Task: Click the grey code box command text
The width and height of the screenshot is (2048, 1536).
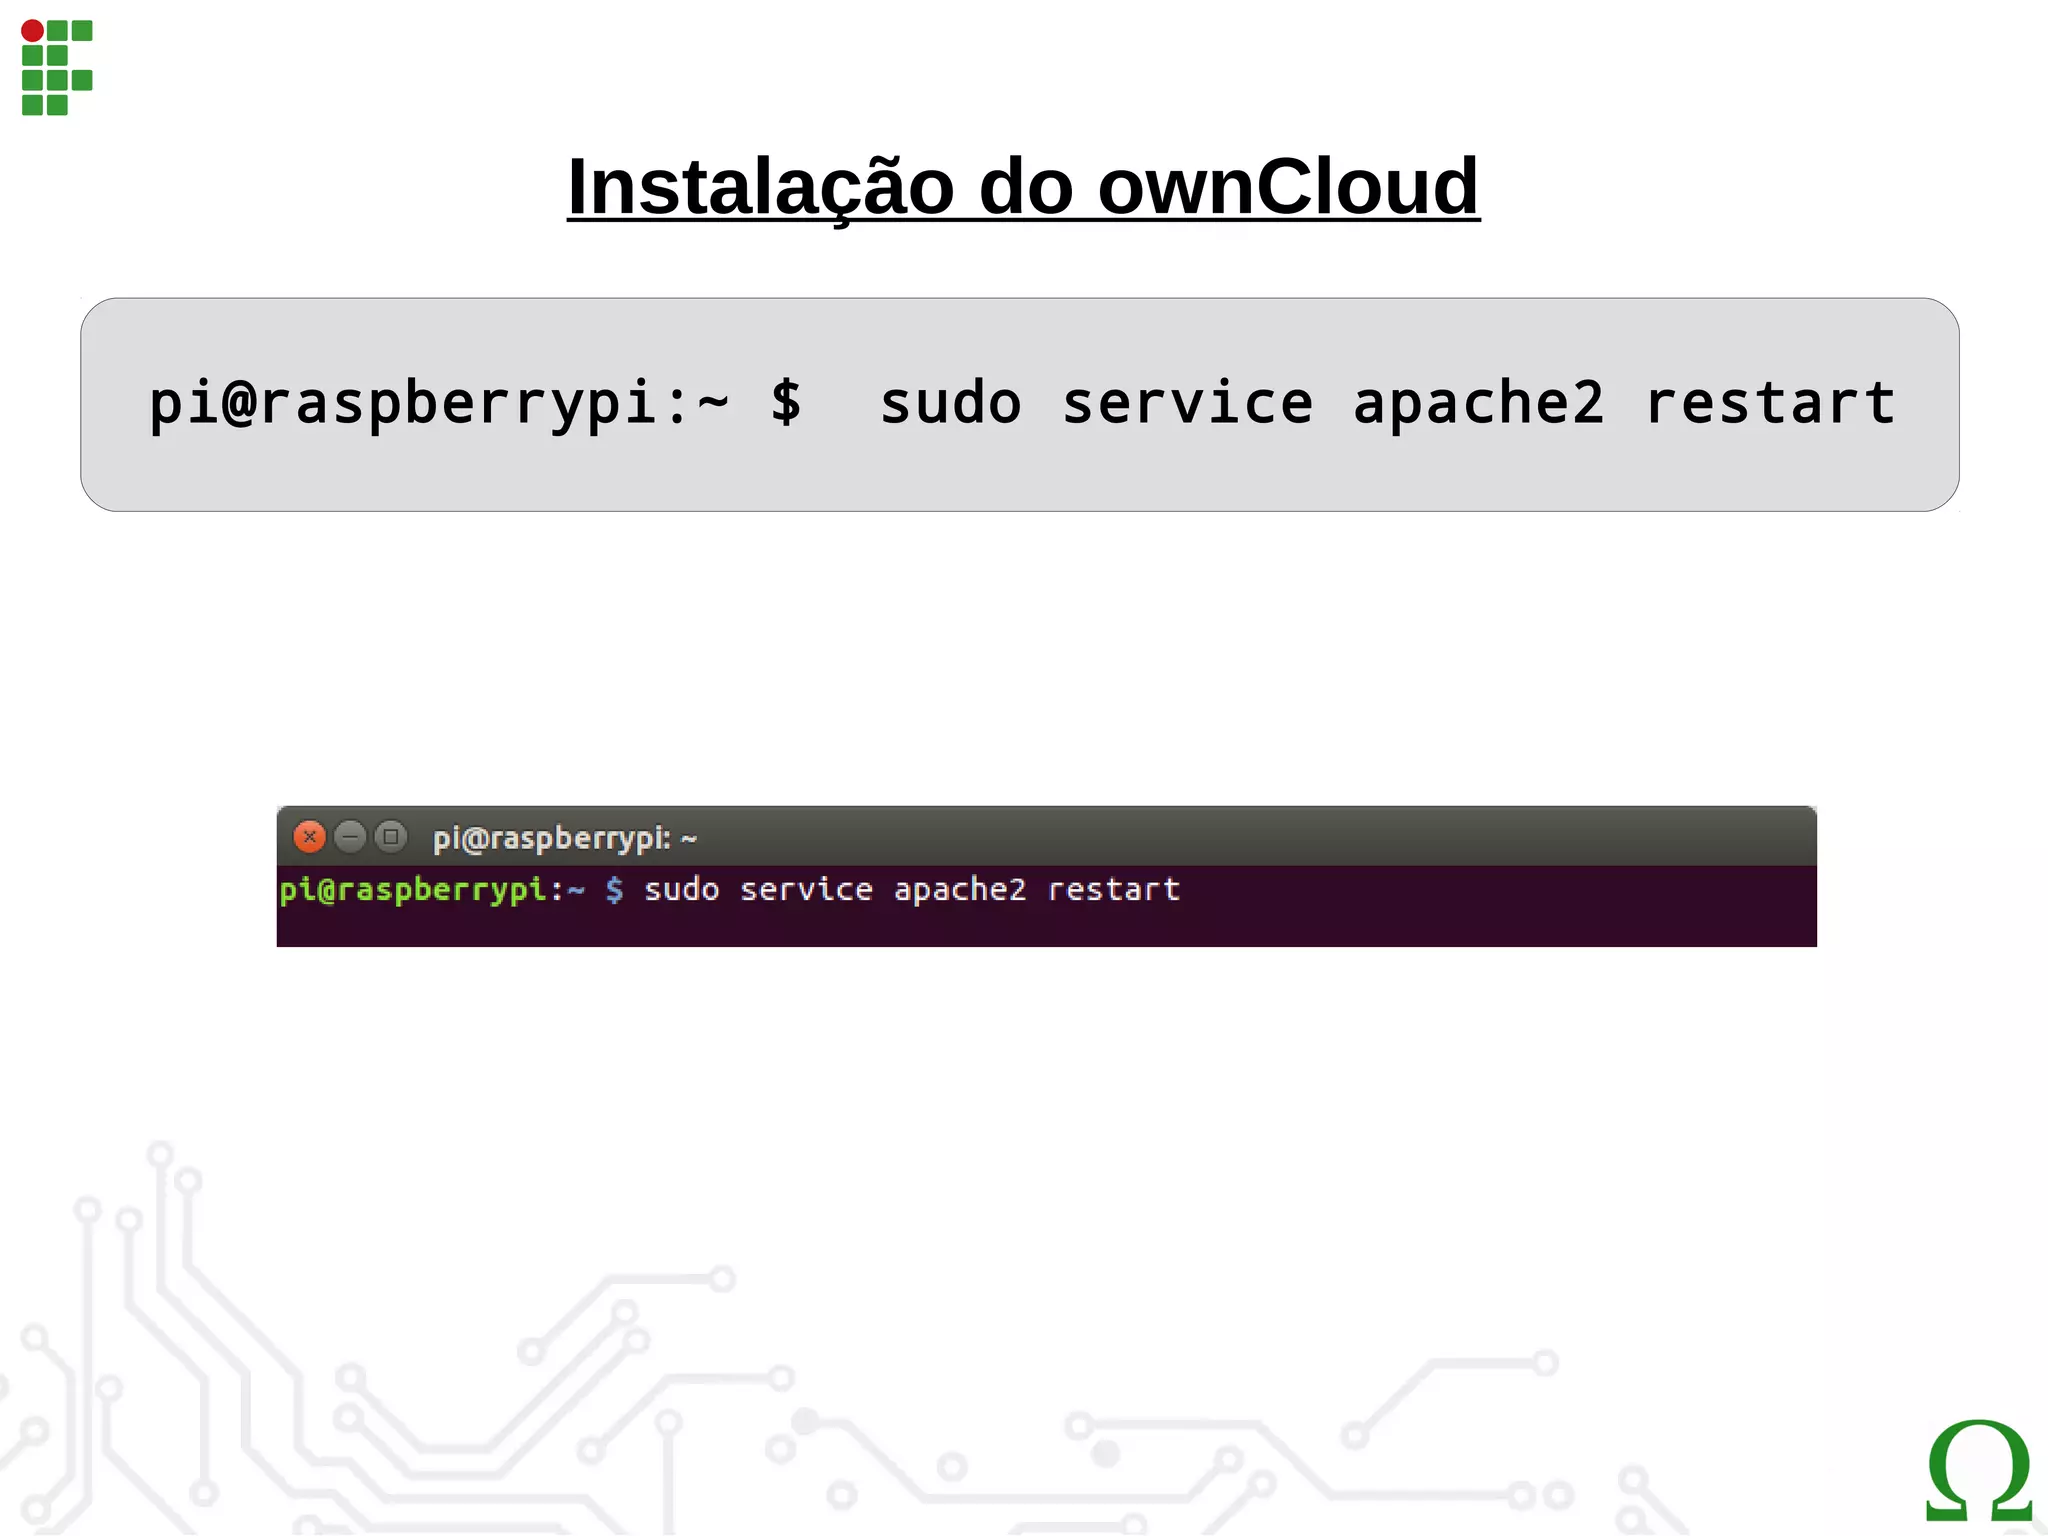Action: [x=1022, y=403]
